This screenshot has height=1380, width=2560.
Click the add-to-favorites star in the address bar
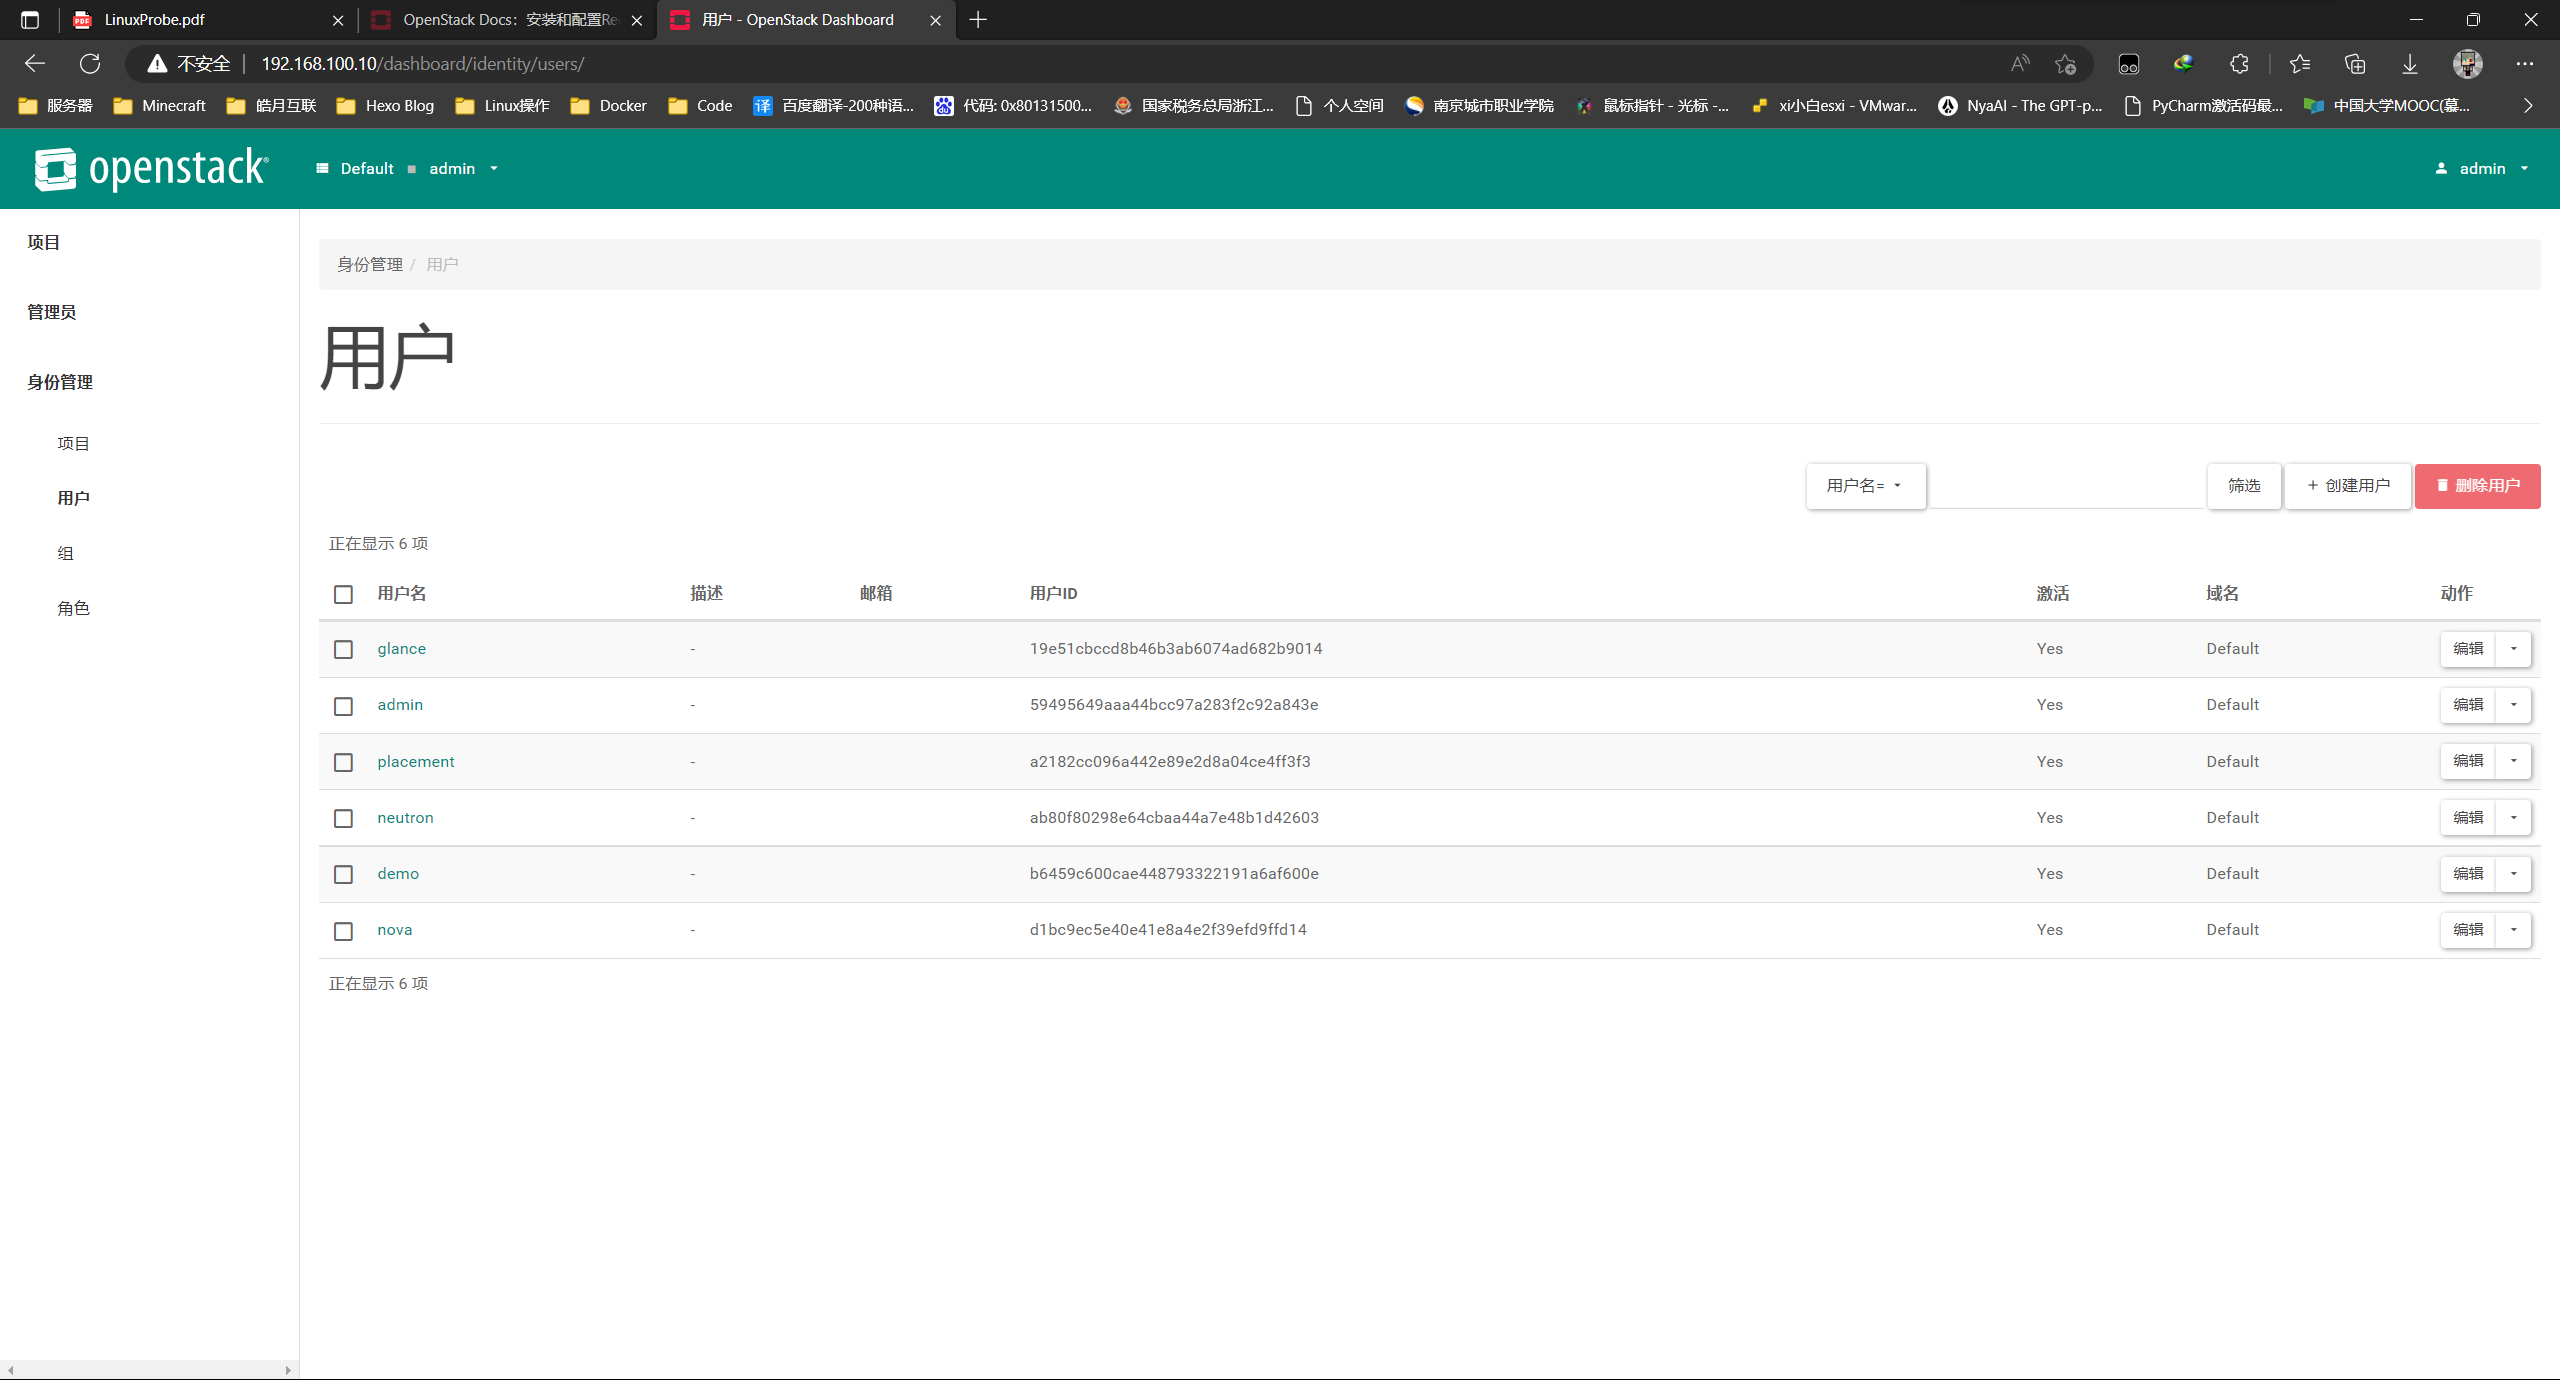coord(2063,63)
